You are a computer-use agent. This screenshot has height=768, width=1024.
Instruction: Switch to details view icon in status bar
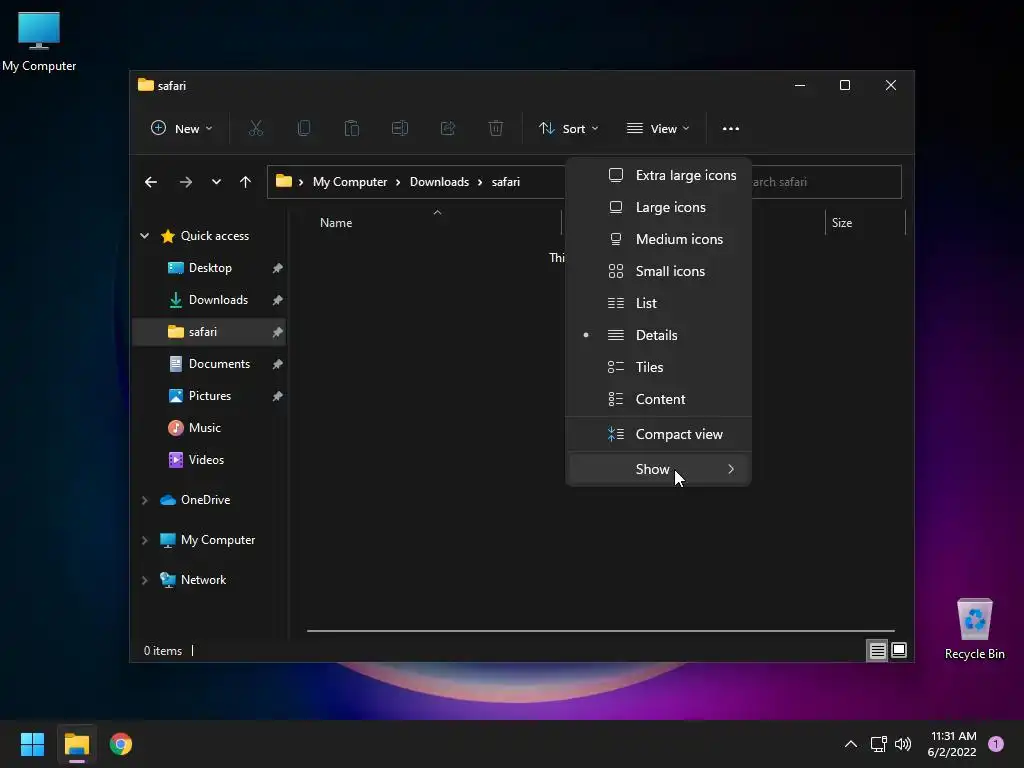click(877, 650)
